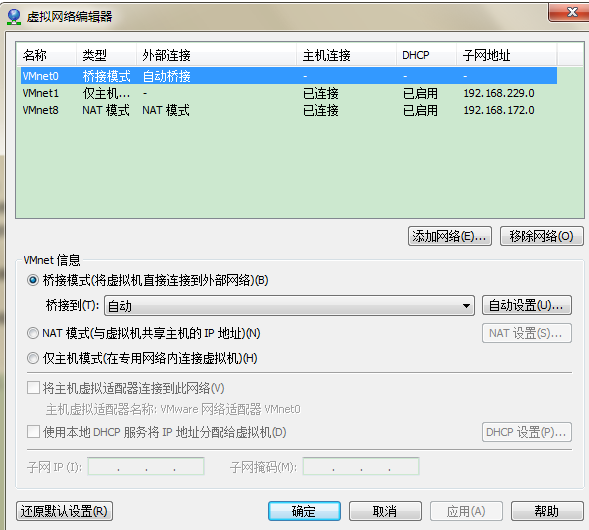Select the 仅主机模式 radio button
This screenshot has width=589, height=530.
(33, 358)
